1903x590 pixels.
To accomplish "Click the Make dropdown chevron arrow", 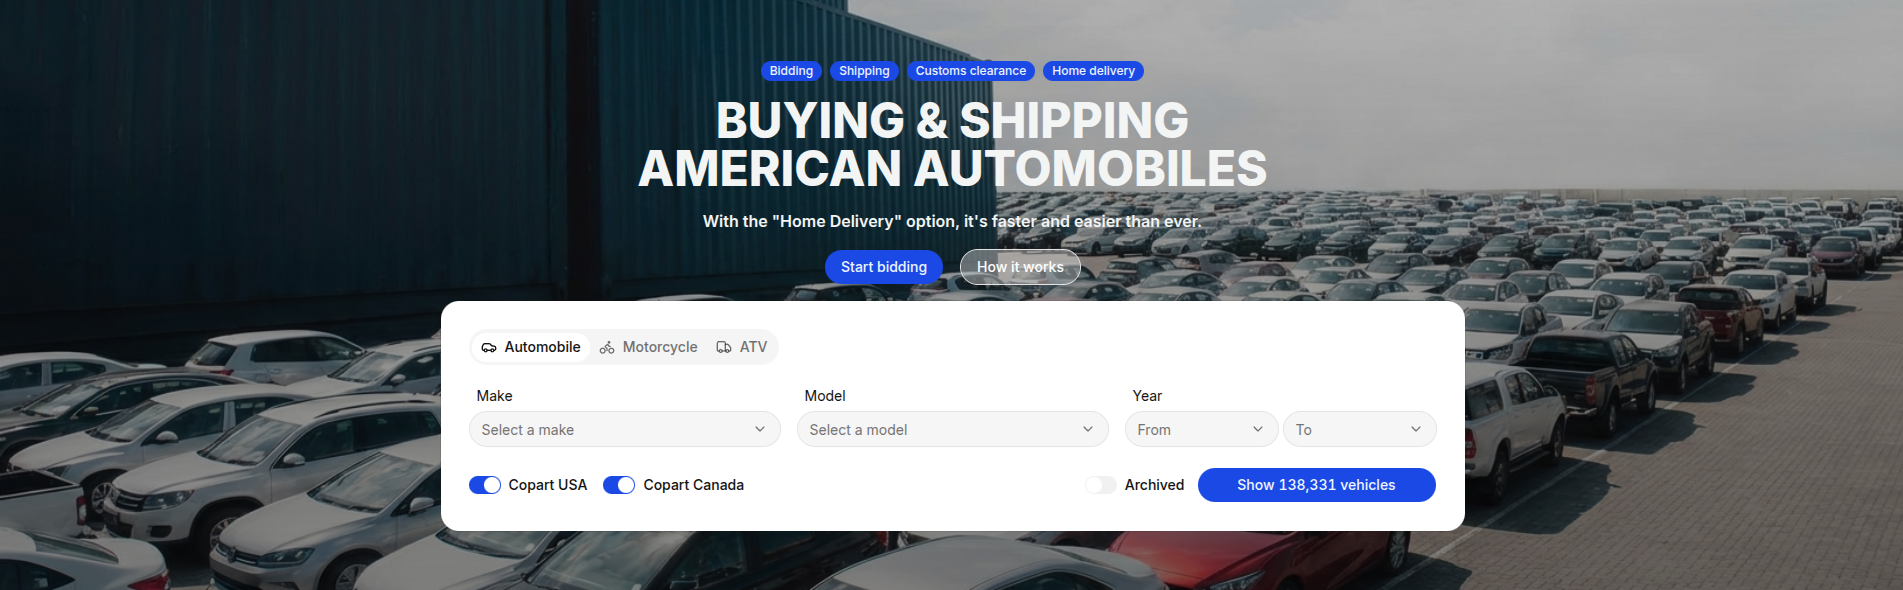I will tap(760, 429).
